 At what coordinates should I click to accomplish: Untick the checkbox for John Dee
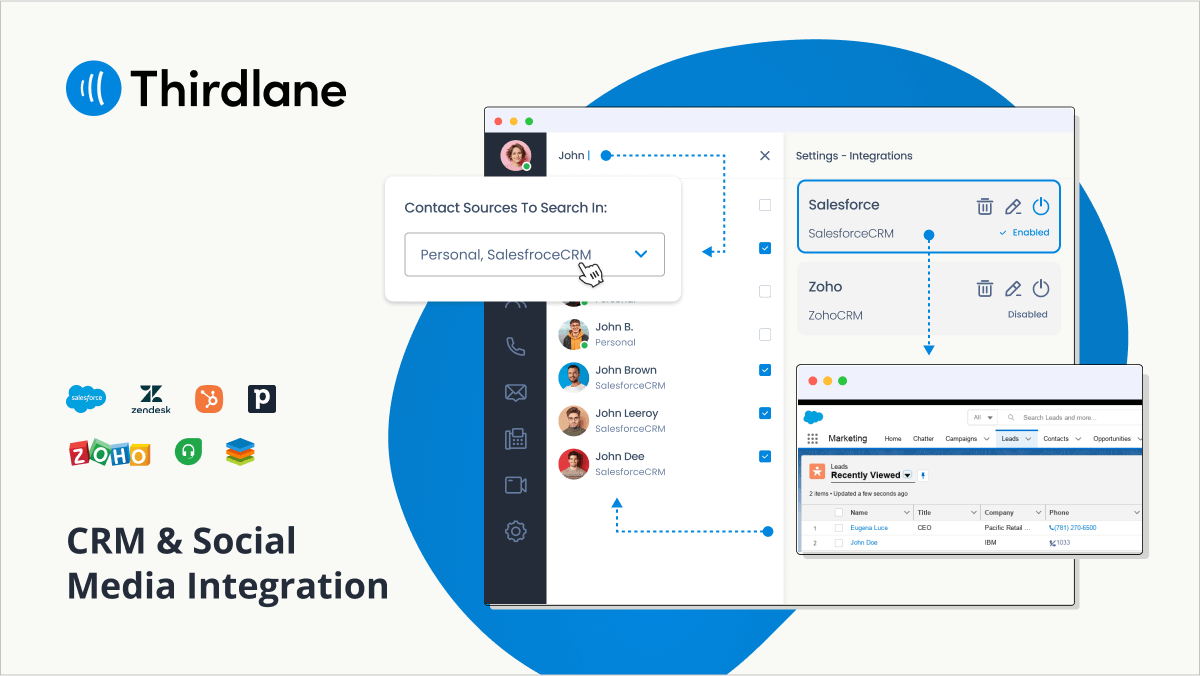coord(765,456)
